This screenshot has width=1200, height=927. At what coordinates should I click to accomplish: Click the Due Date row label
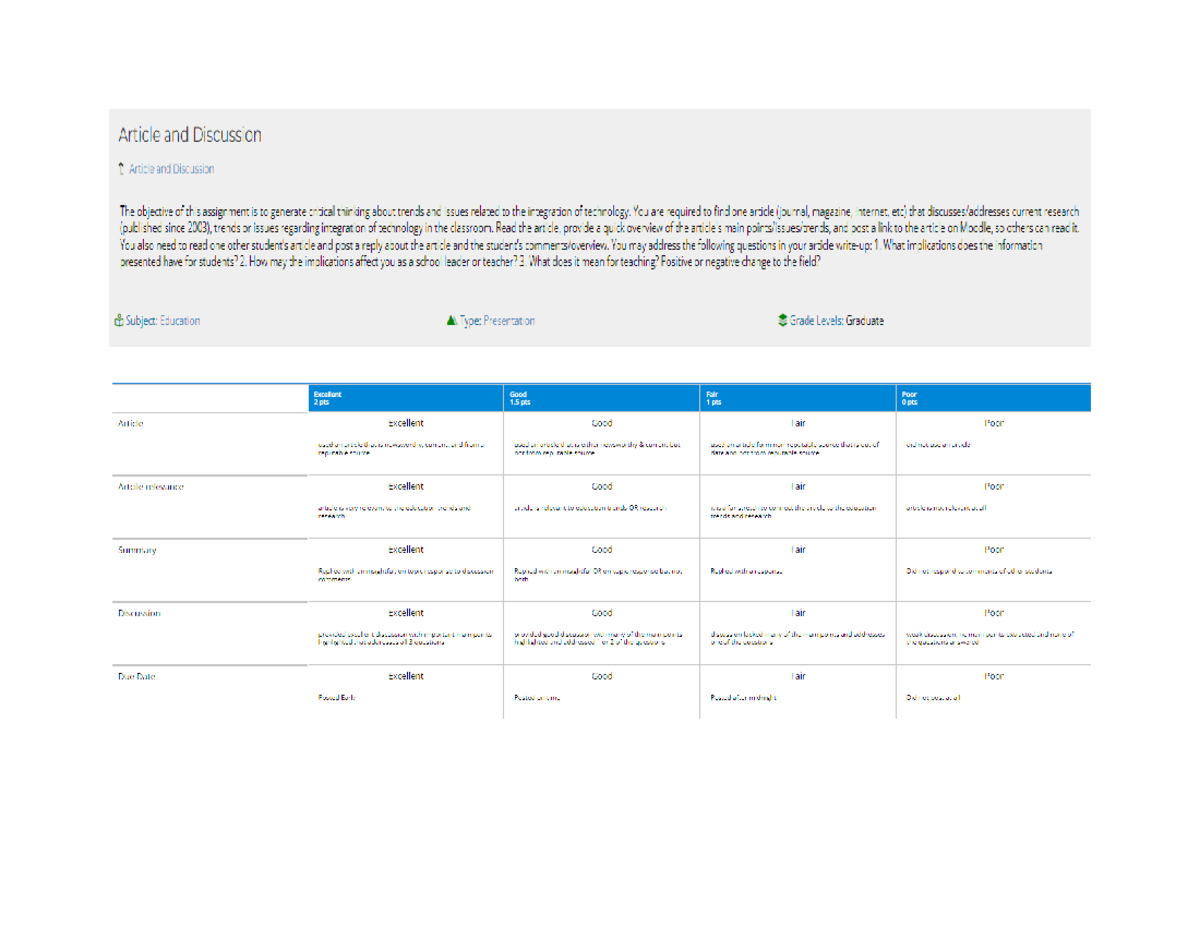click(x=138, y=676)
